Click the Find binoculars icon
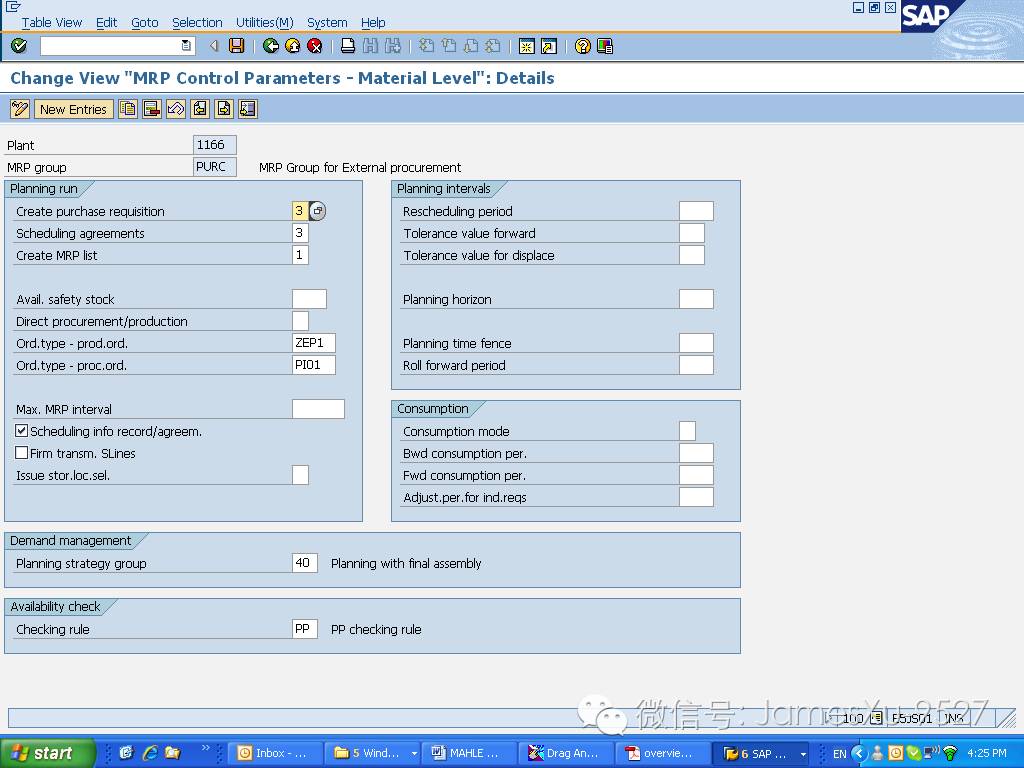1024x768 pixels. (x=370, y=46)
